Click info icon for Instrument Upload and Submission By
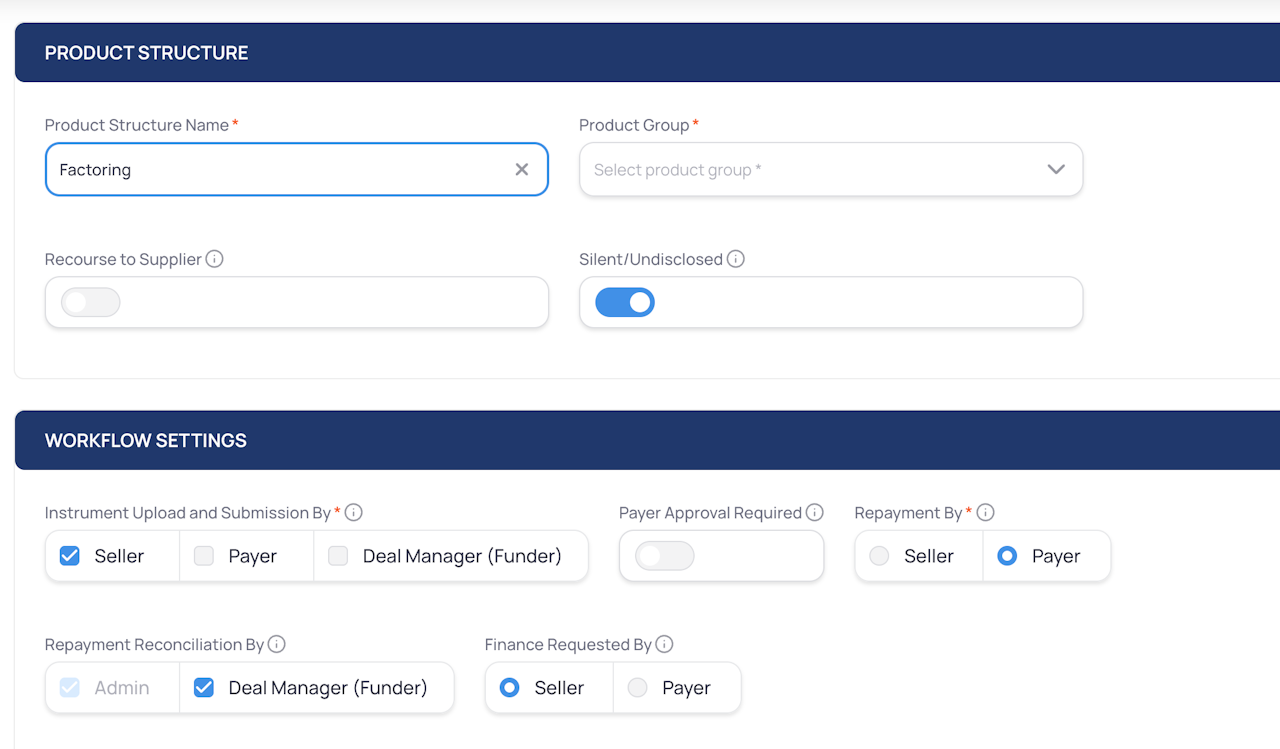This screenshot has height=749, width=1280. 354,513
